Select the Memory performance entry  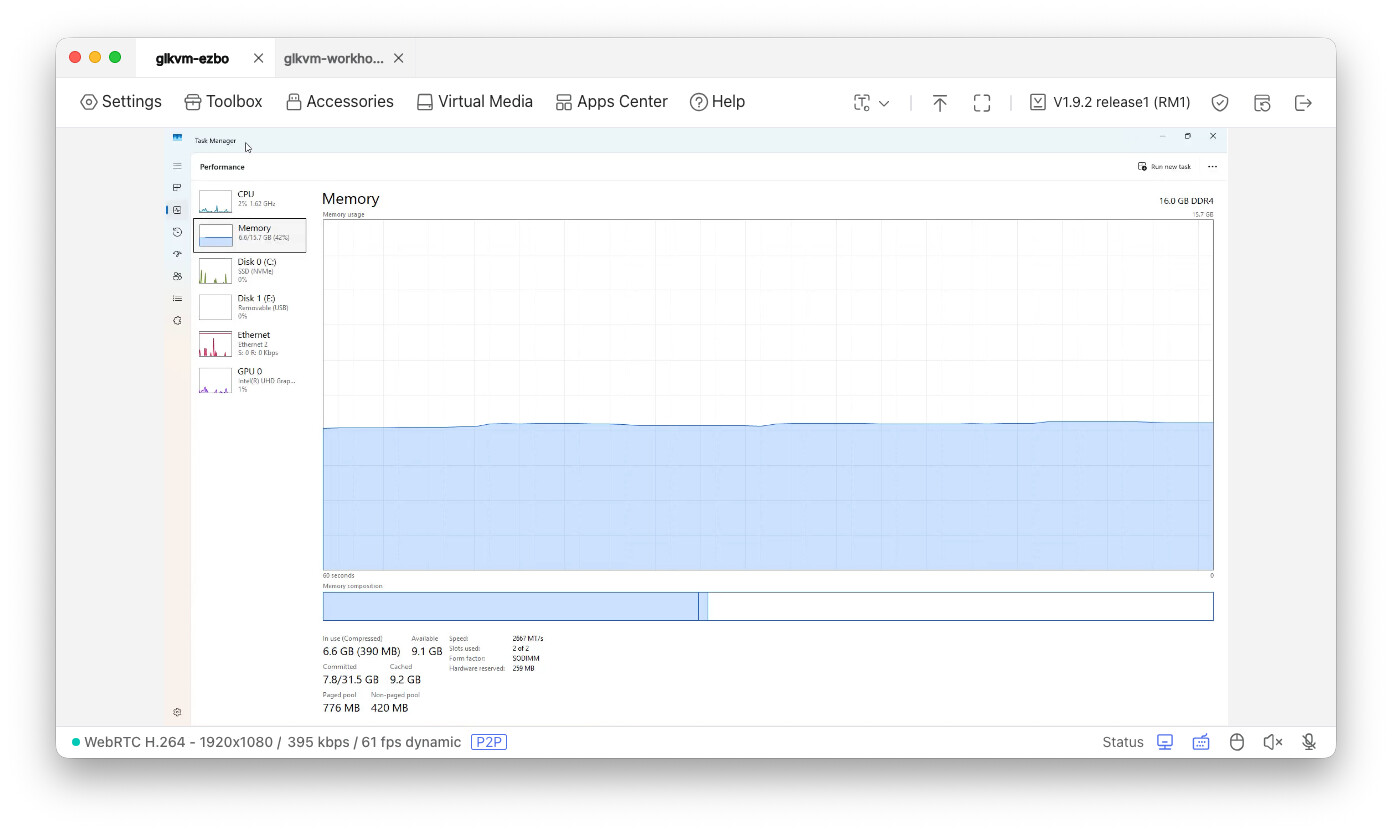(250, 235)
